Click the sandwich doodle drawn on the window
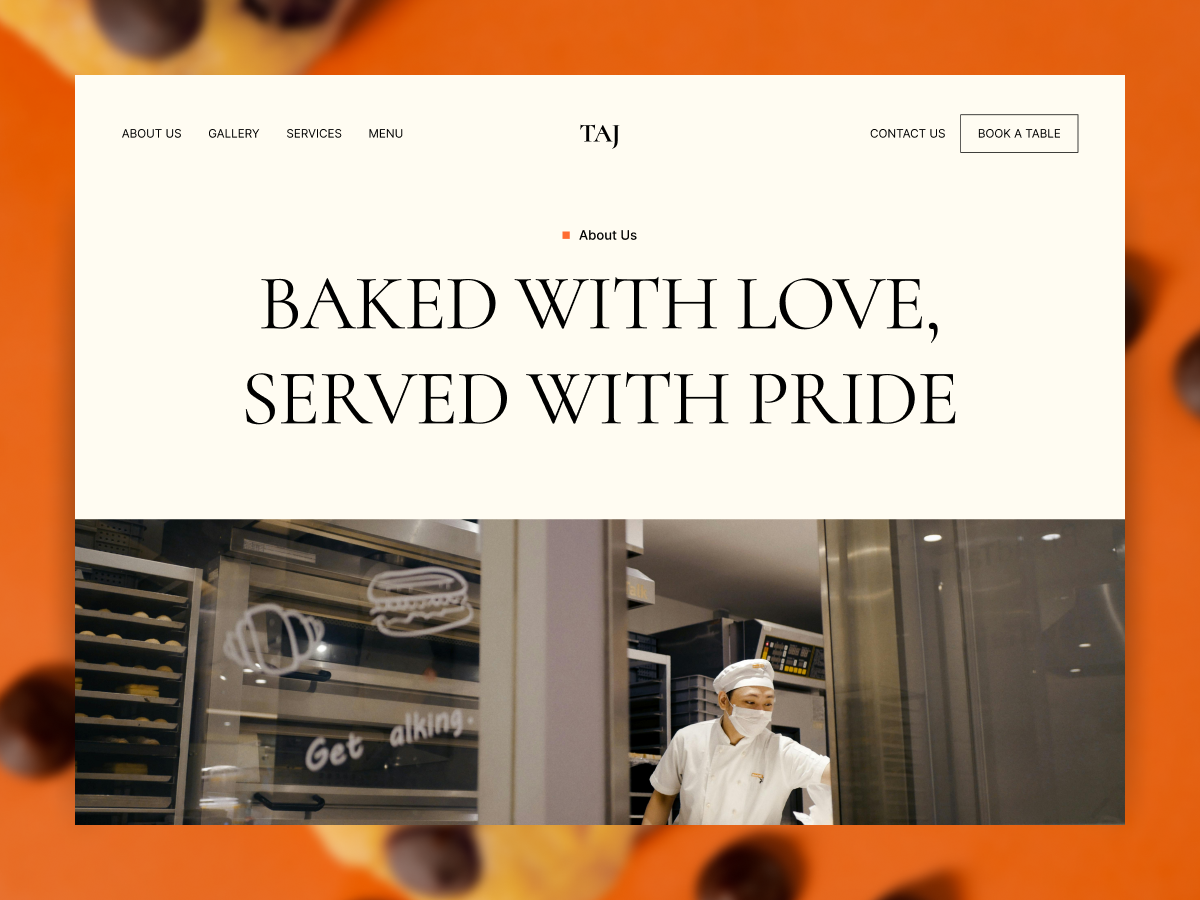This screenshot has width=1200, height=900. tap(419, 600)
